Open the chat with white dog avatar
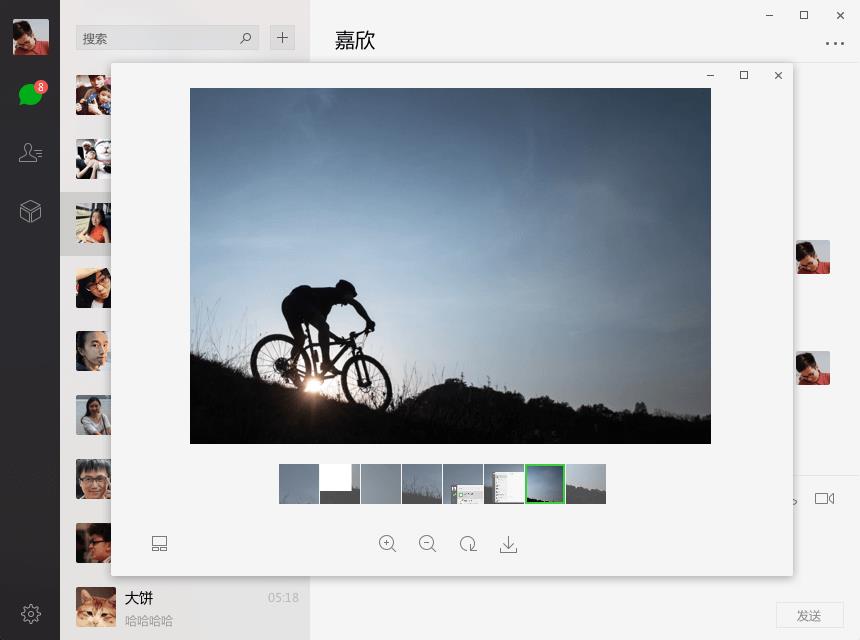The height and width of the screenshot is (640, 860). (x=93, y=159)
